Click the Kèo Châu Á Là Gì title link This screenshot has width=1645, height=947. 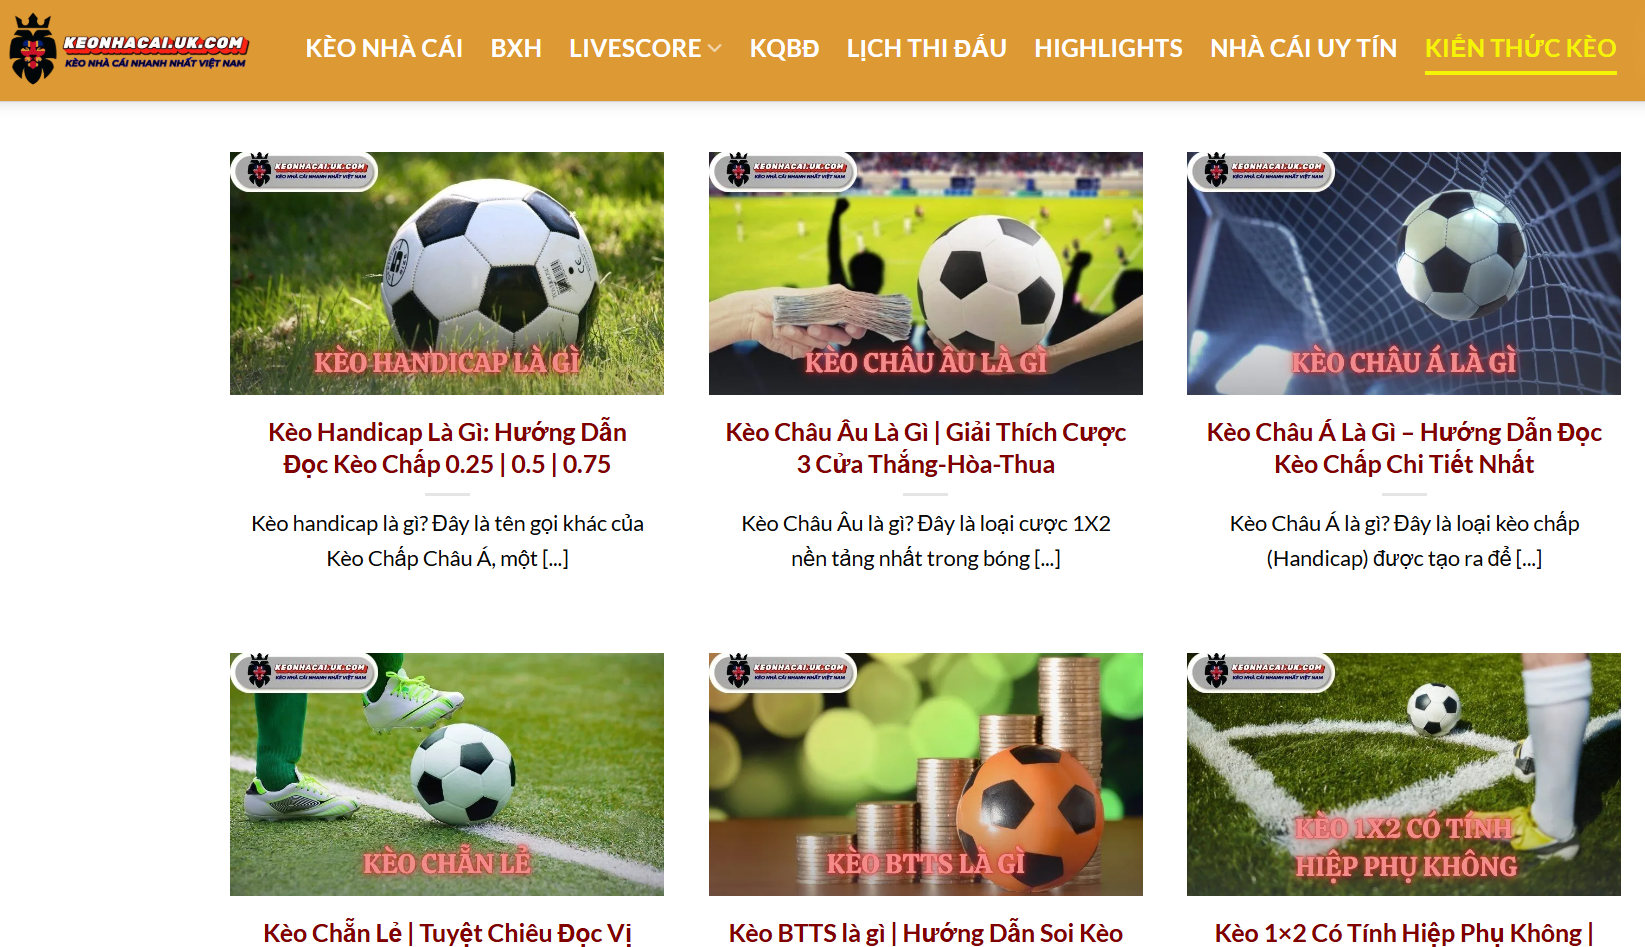(x=1404, y=448)
